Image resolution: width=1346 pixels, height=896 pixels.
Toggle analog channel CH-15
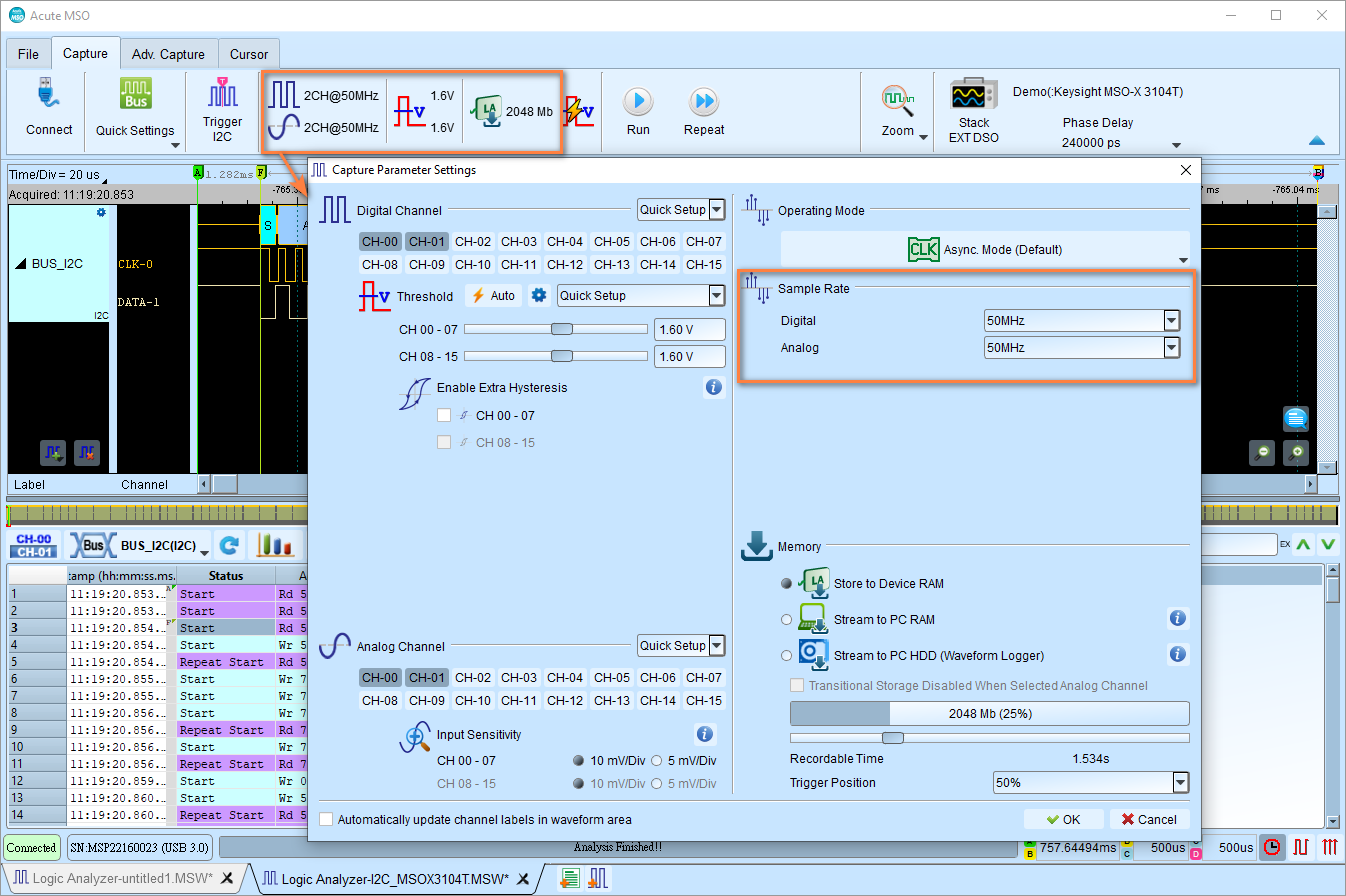tap(704, 700)
